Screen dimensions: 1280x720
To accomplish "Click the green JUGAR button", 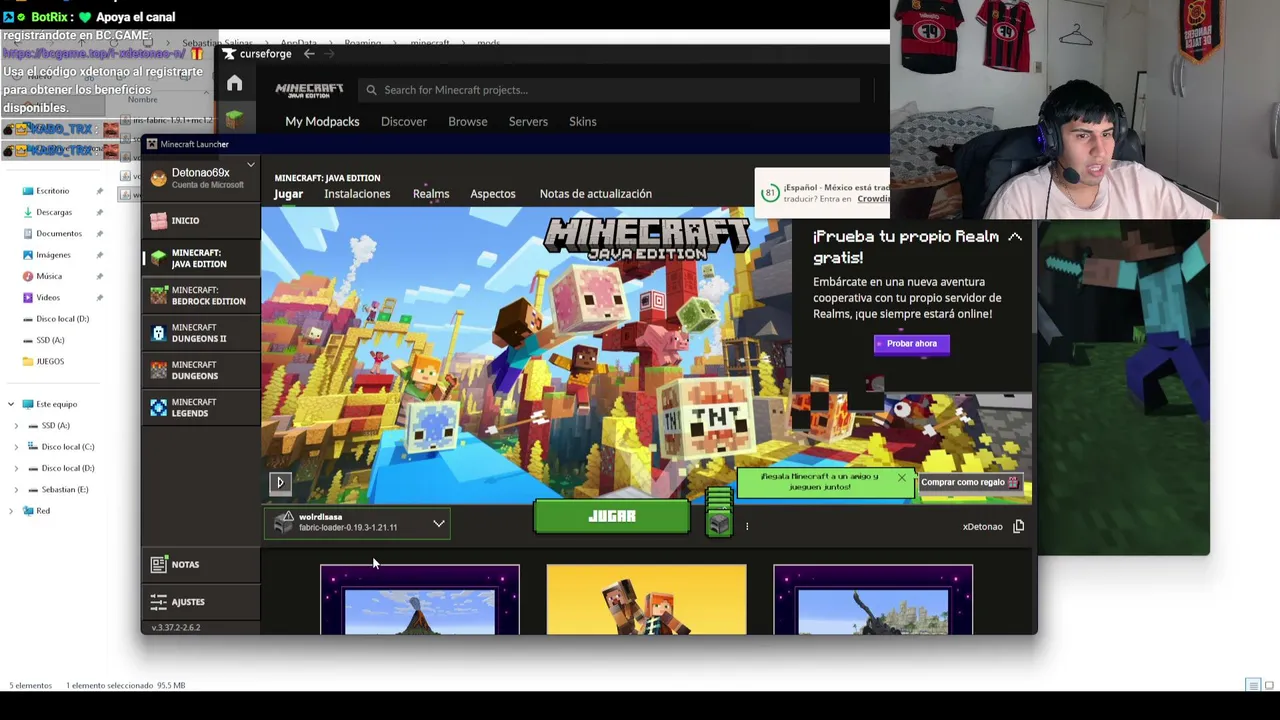I will (612, 516).
